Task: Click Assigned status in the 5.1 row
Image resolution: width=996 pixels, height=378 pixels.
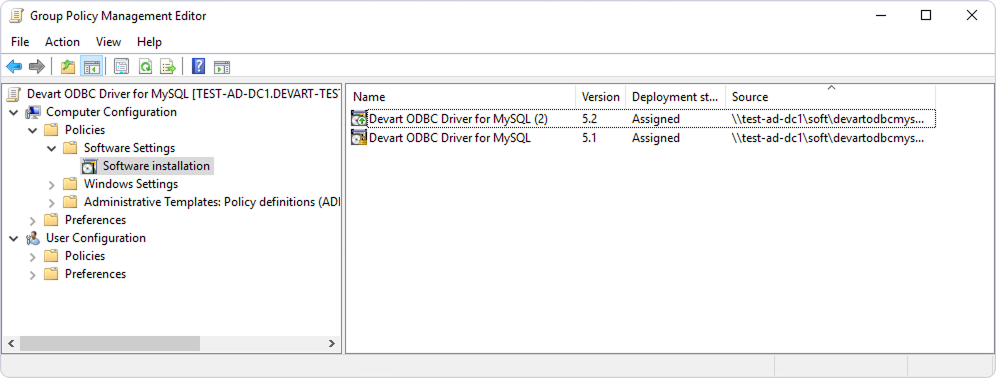Action: (656, 138)
